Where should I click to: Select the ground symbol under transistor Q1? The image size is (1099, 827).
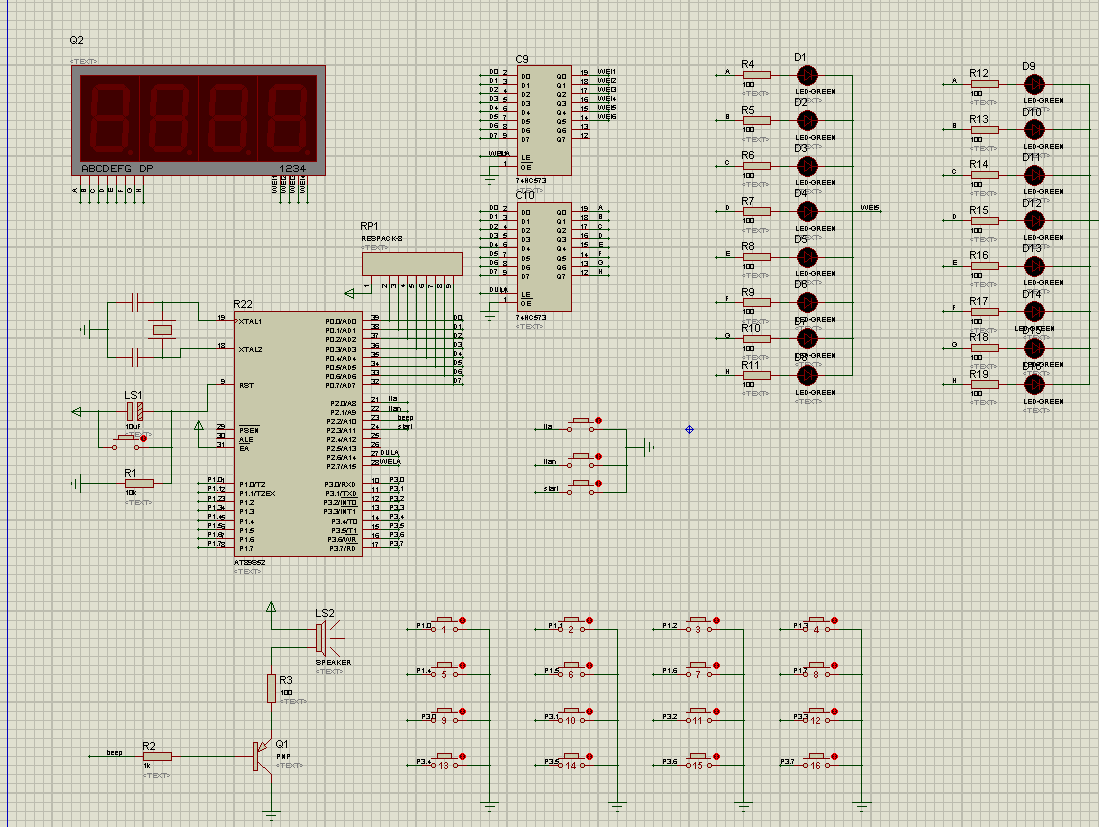point(271,814)
